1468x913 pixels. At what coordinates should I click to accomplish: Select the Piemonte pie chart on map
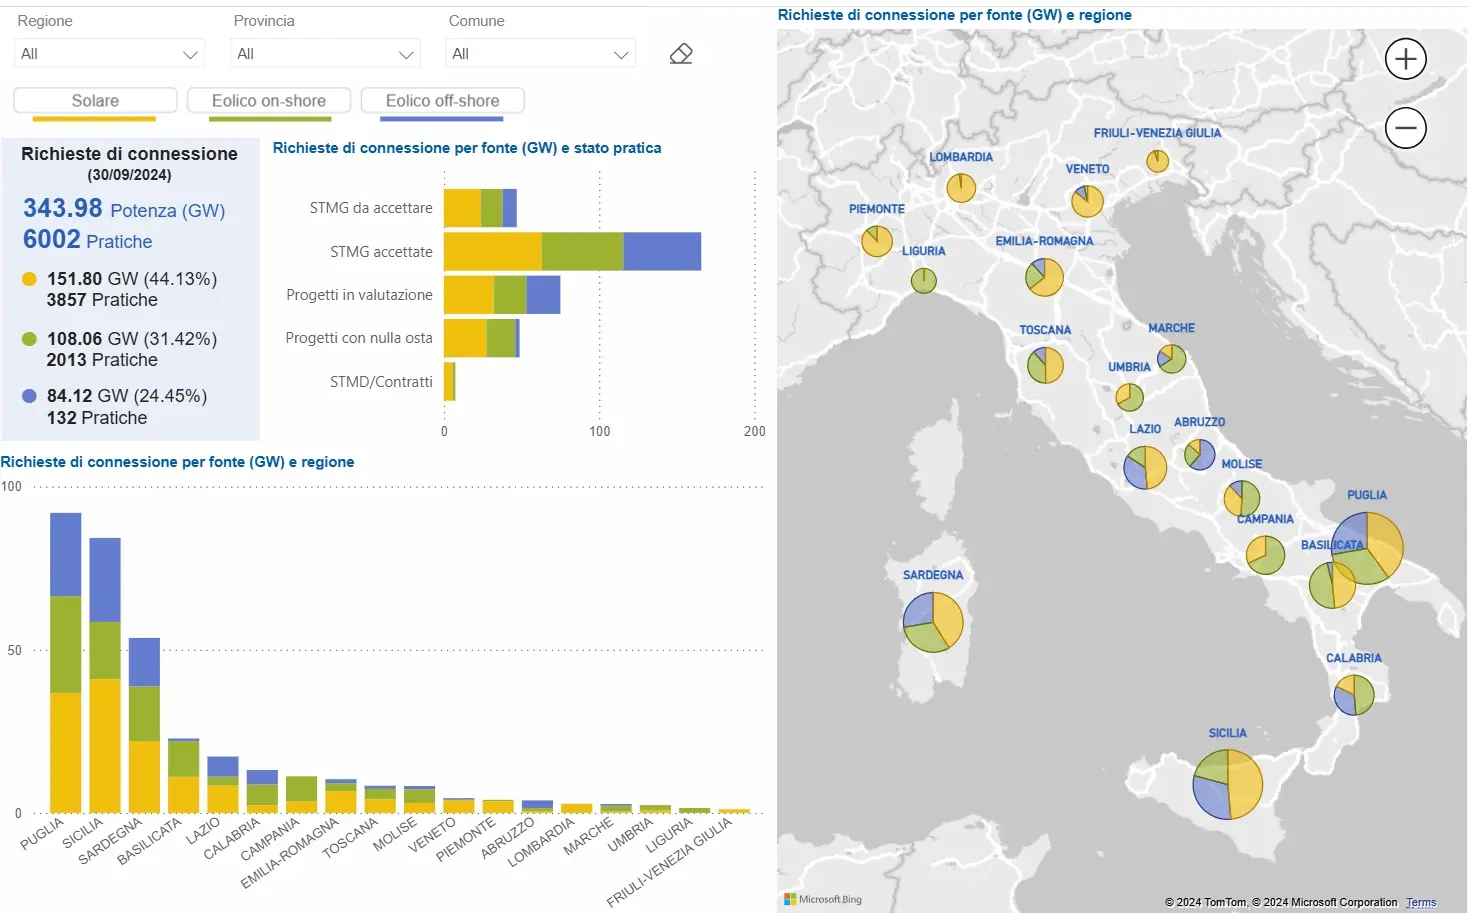tap(877, 241)
